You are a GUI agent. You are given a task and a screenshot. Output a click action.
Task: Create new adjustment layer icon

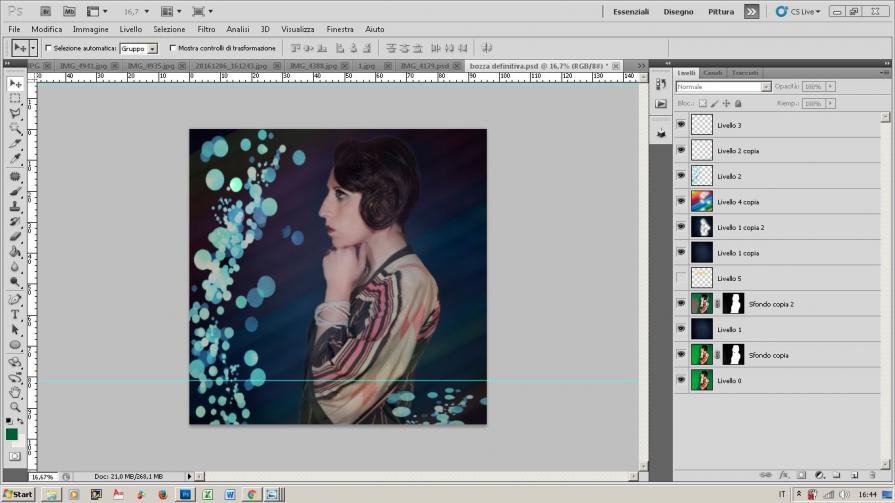pyautogui.click(x=818, y=475)
